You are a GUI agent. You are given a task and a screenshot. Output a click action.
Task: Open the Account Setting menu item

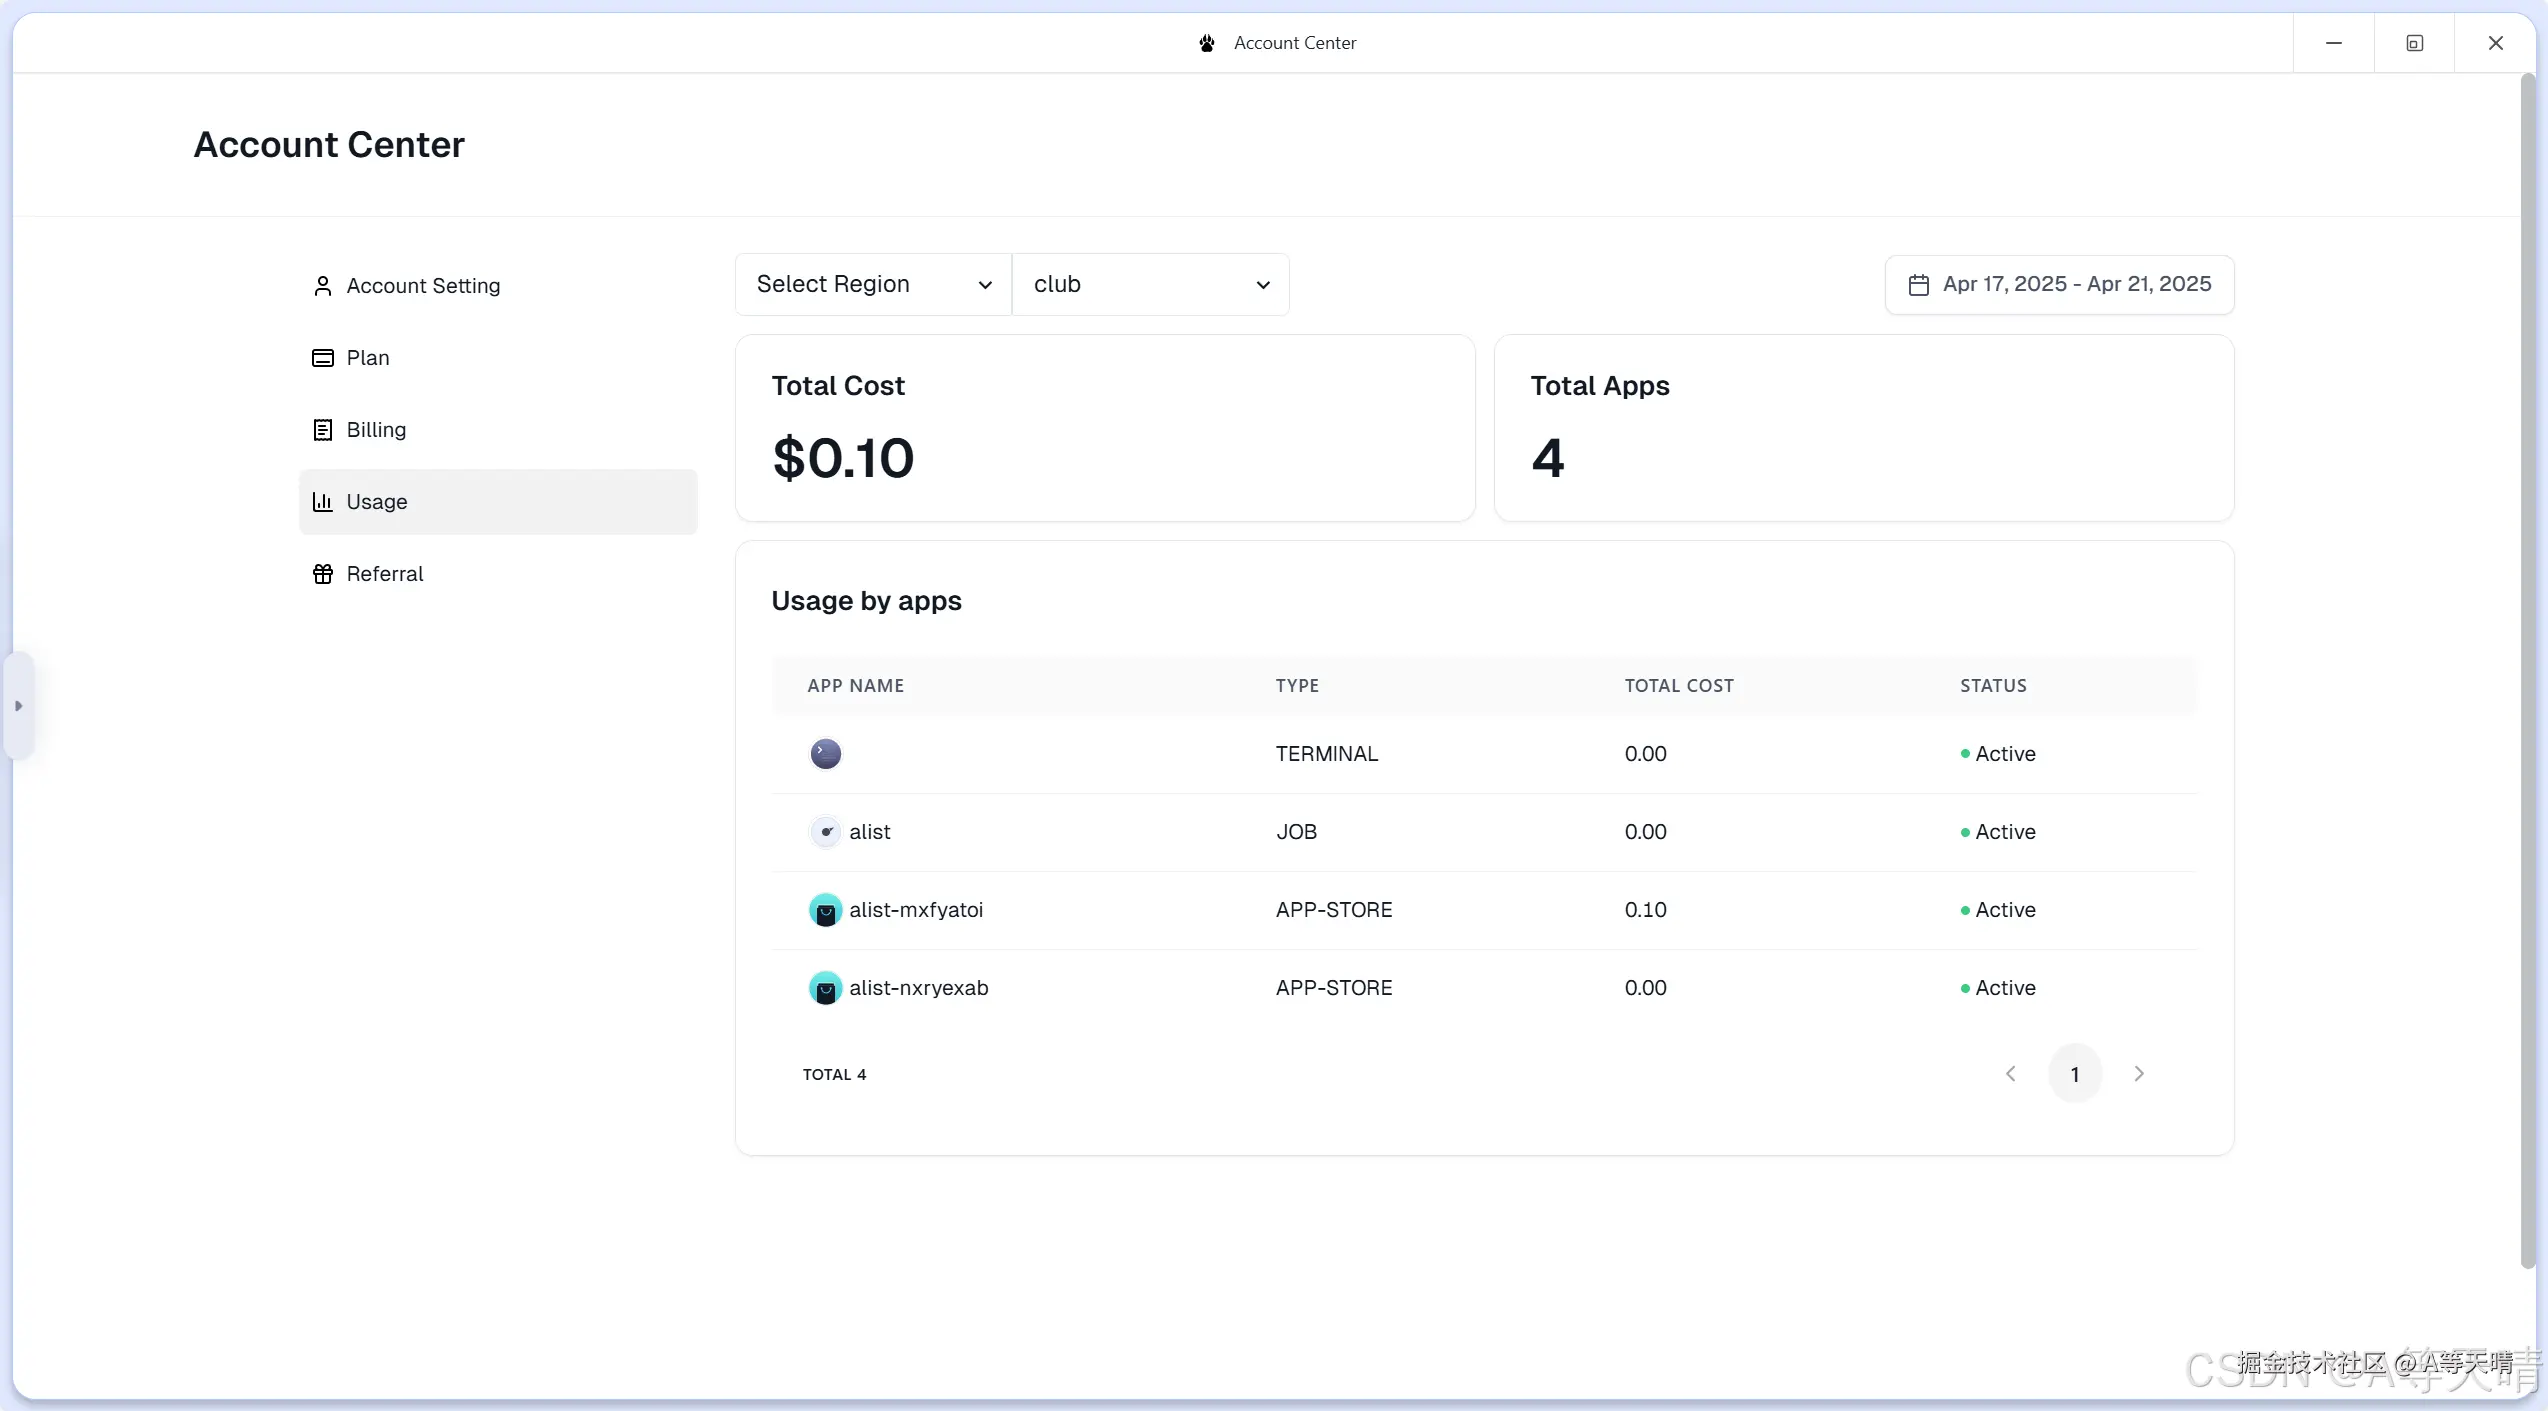coord(422,286)
